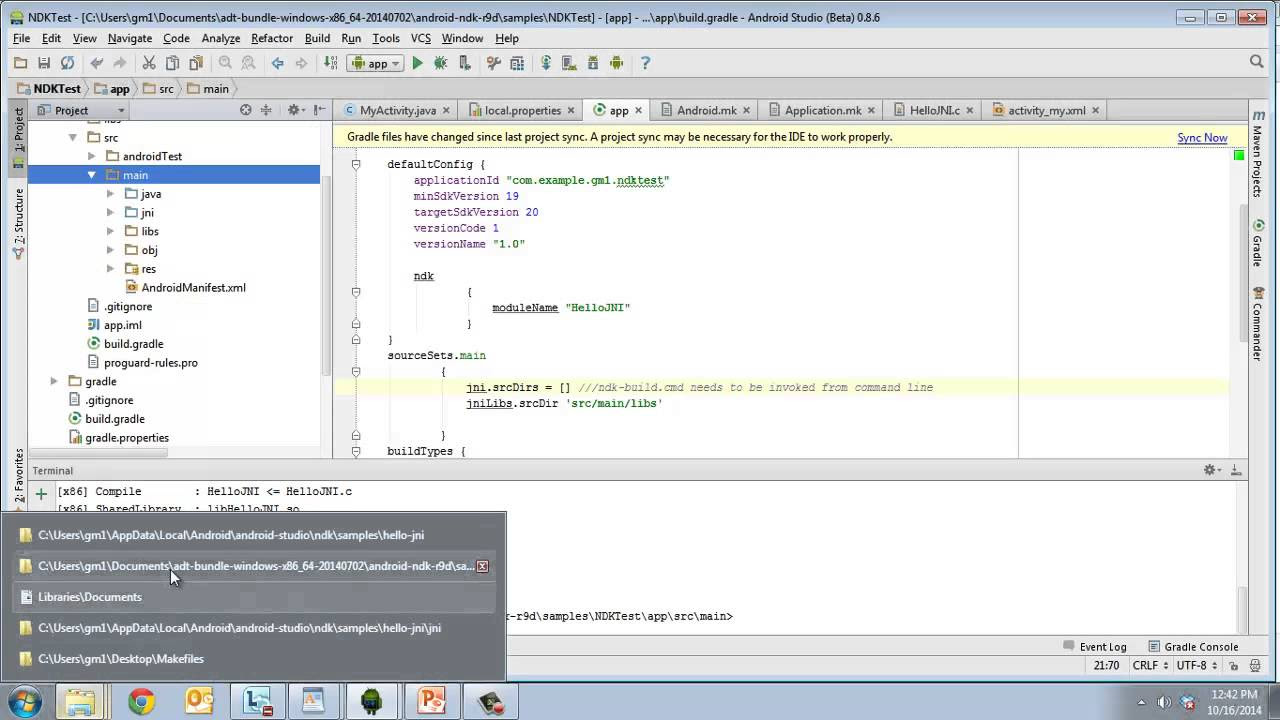This screenshot has width=1280, height=720.
Task: Click the Help question mark icon
Action: (x=645, y=63)
